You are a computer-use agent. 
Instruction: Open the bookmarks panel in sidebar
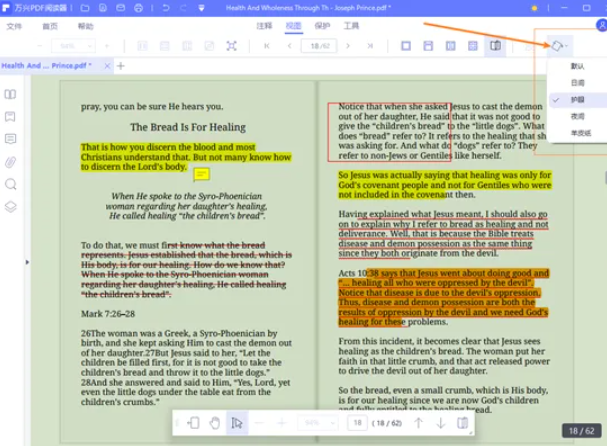[11, 116]
